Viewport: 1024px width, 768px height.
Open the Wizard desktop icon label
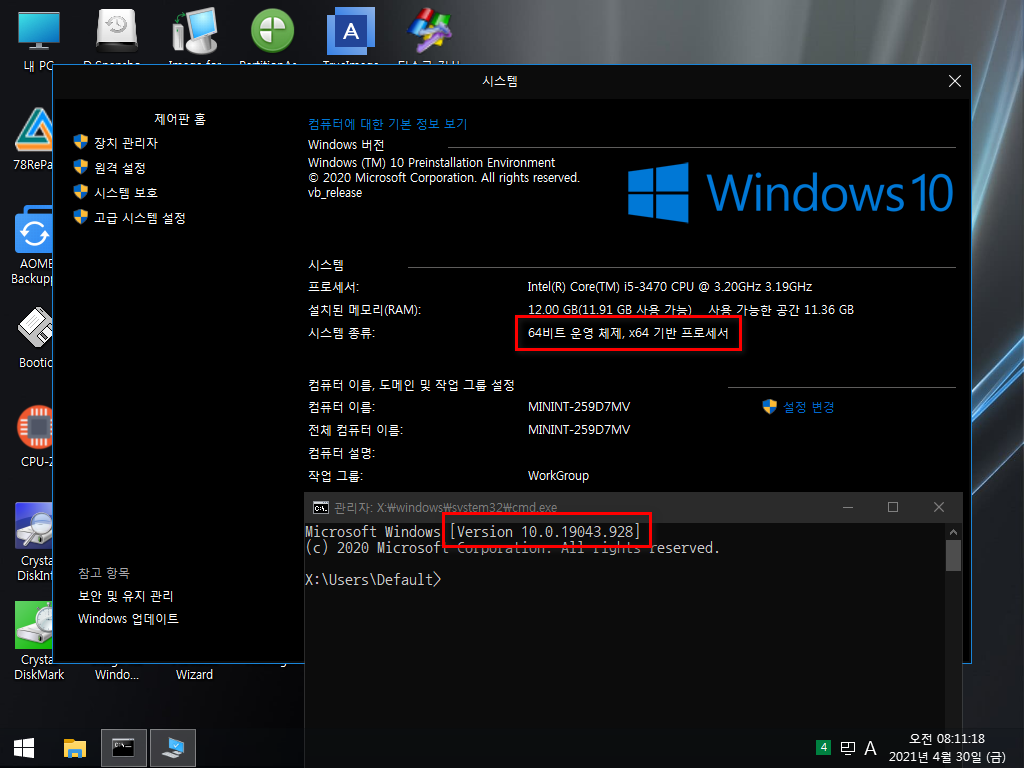click(194, 675)
